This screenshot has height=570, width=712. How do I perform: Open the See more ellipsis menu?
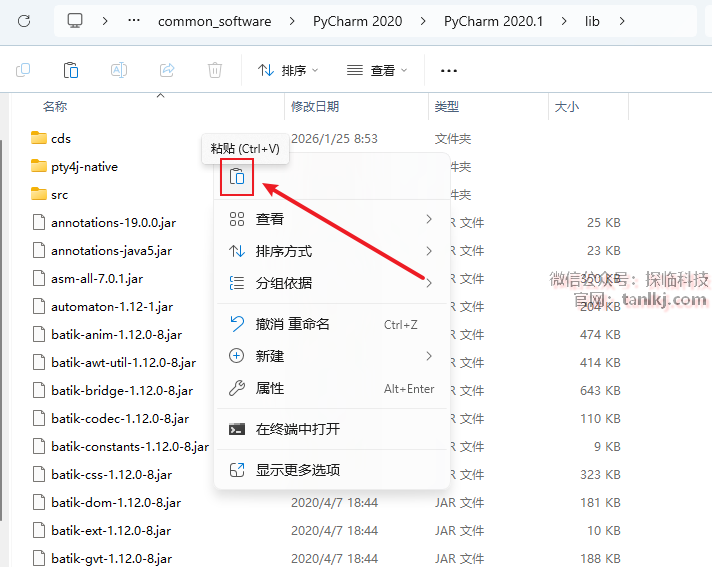tap(449, 70)
